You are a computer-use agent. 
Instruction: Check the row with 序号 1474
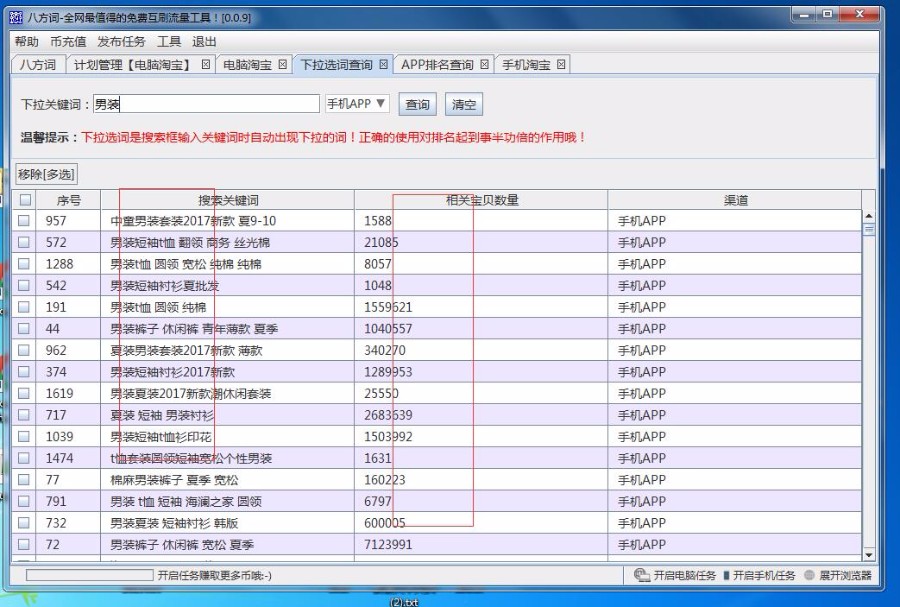coord(24,458)
